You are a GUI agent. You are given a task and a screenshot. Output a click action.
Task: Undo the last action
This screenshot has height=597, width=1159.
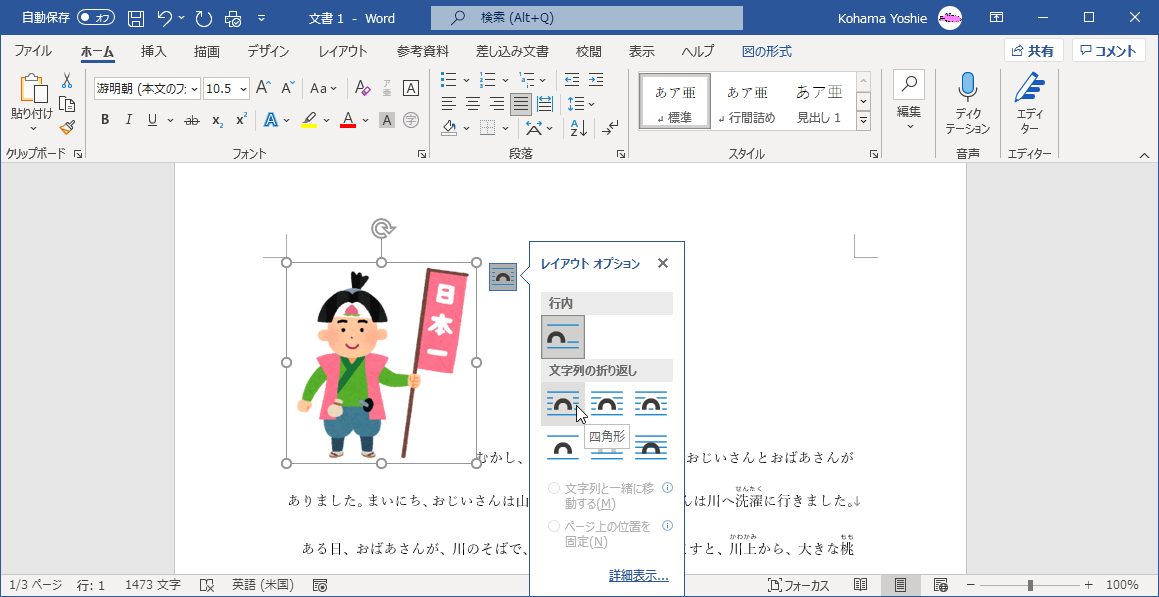click(x=166, y=18)
